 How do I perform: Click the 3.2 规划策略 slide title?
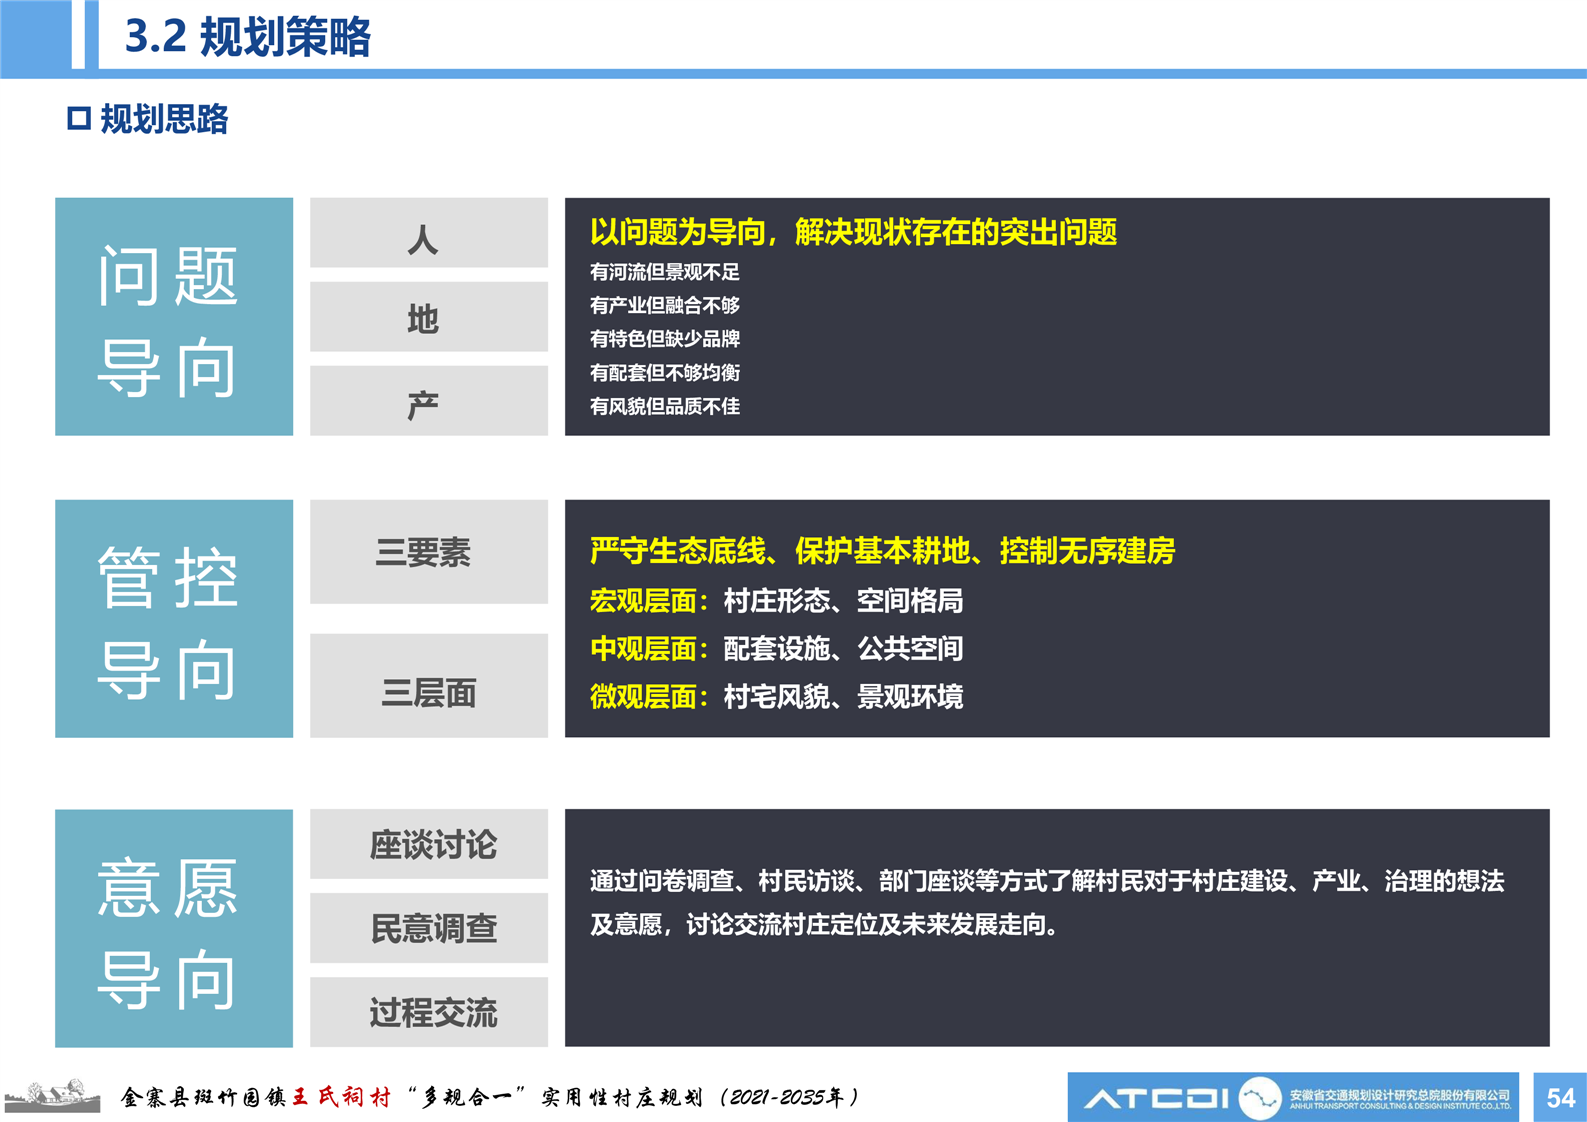pyautogui.click(x=247, y=37)
